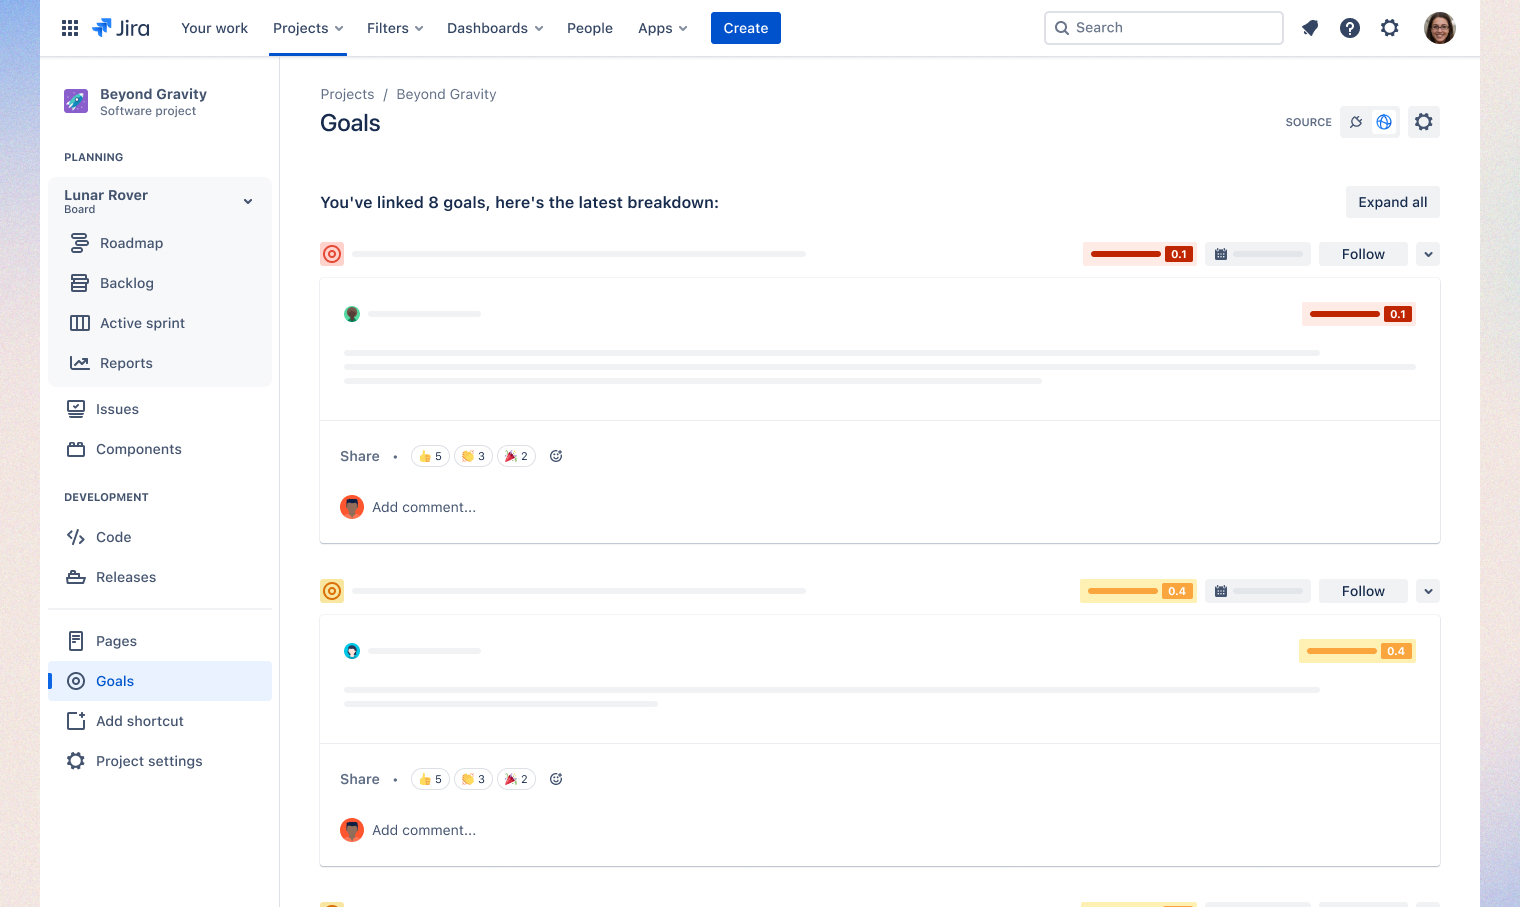Image resolution: width=1520 pixels, height=907 pixels.
Task: Open the Releases page
Action: (125, 577)
